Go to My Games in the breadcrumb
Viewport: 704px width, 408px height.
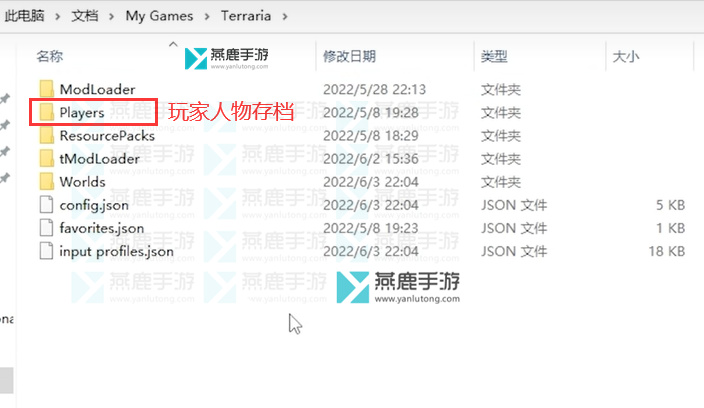[x=159, y=16]
